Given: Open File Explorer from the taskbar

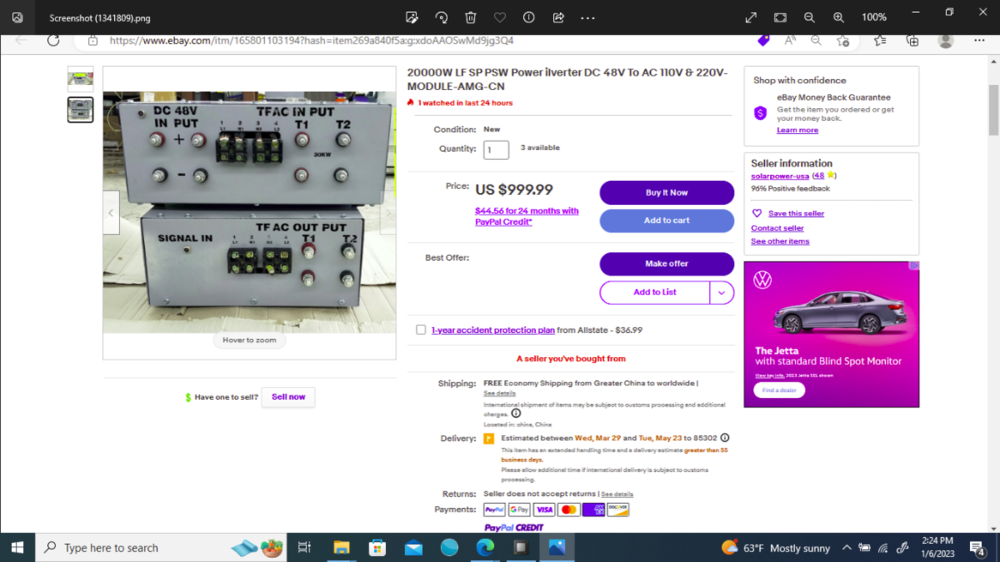Looking at the screenshot, I should coord(342,547).
